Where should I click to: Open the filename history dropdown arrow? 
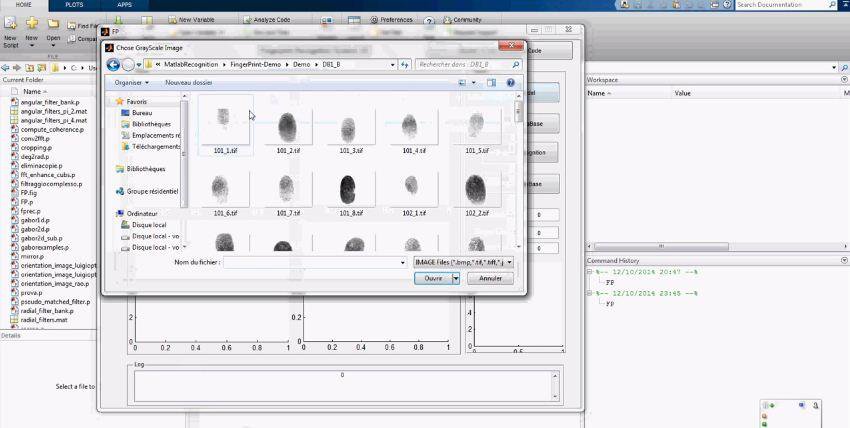402,262
